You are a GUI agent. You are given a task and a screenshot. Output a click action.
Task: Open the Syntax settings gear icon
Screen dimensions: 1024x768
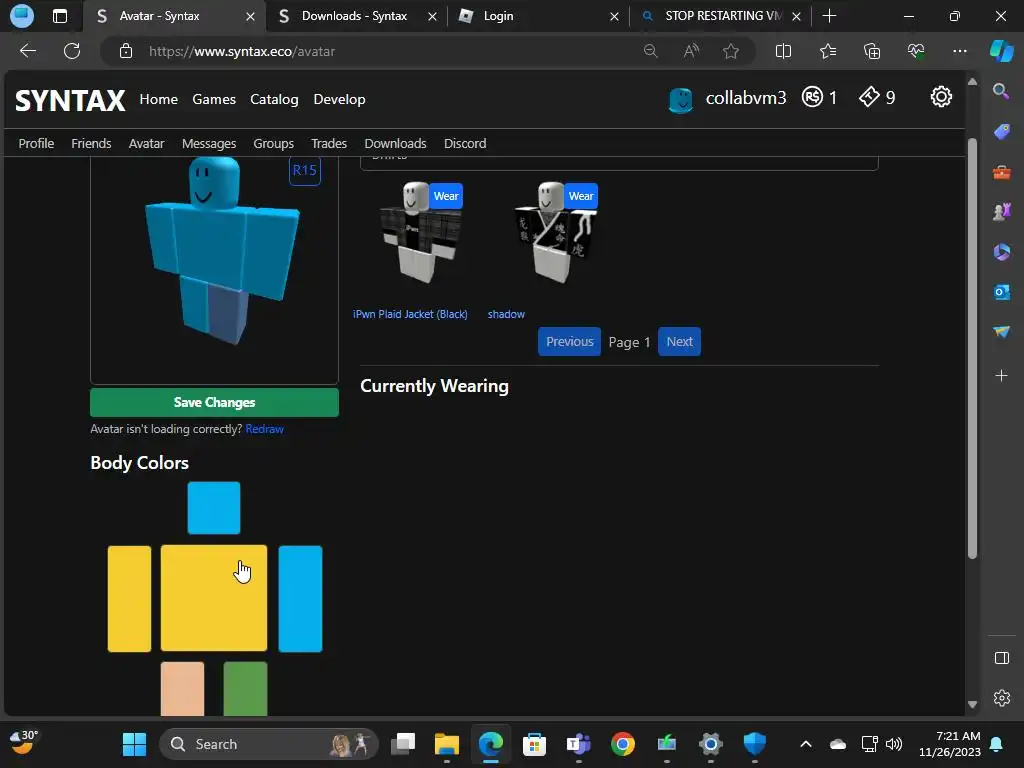940,97
